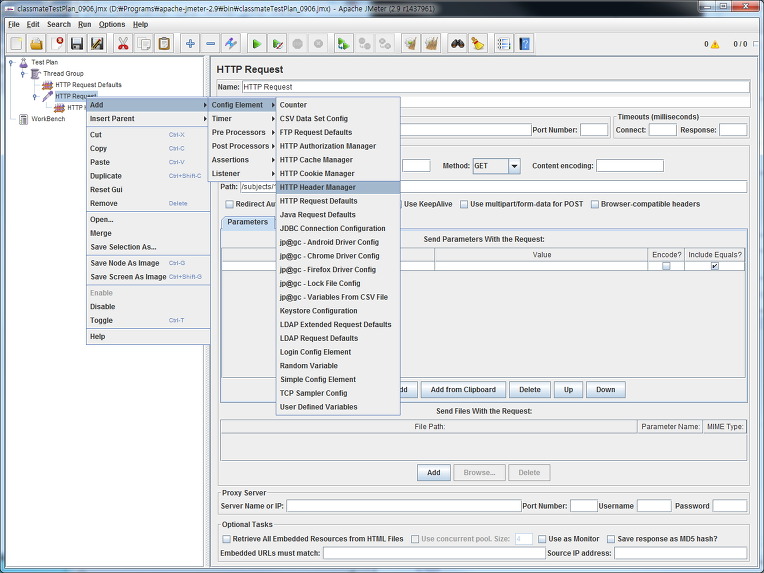Open the Listener submenu

click(242, 173)
